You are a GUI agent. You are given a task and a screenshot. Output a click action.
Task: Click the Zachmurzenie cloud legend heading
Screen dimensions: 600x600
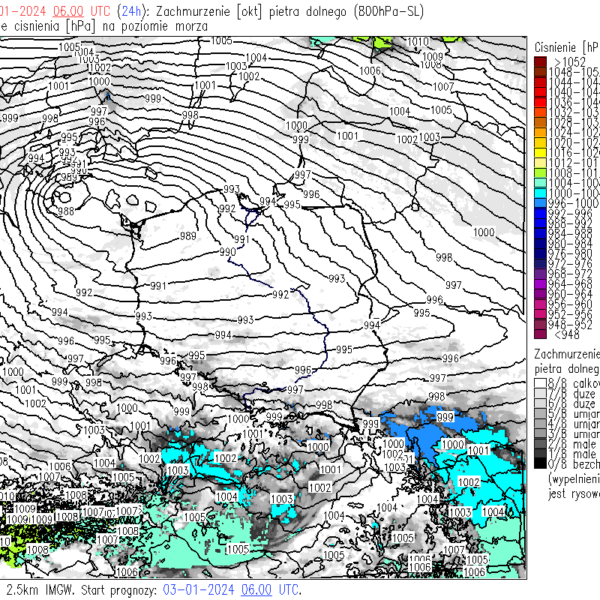566,354
